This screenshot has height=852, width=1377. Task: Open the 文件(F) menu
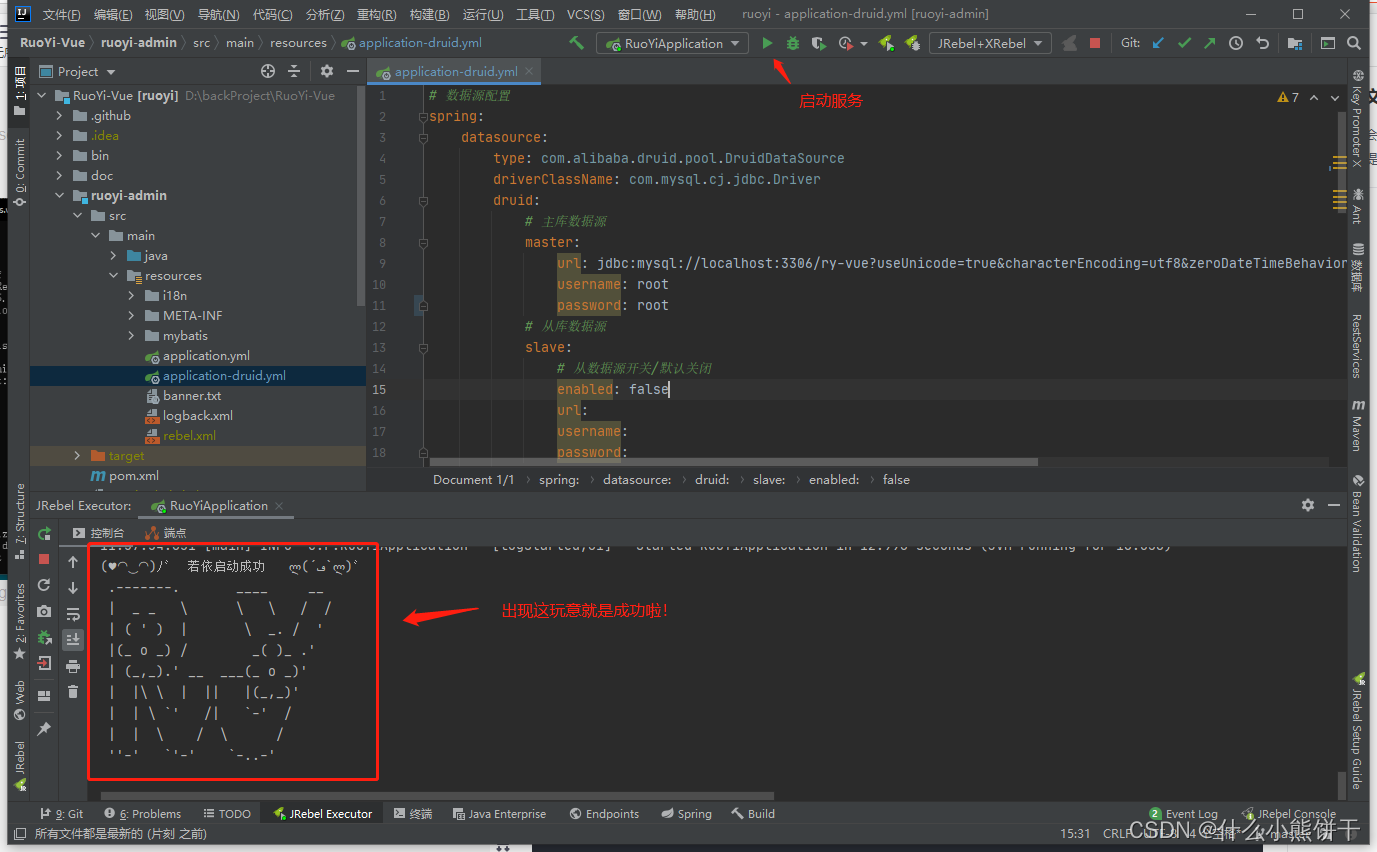62,15
